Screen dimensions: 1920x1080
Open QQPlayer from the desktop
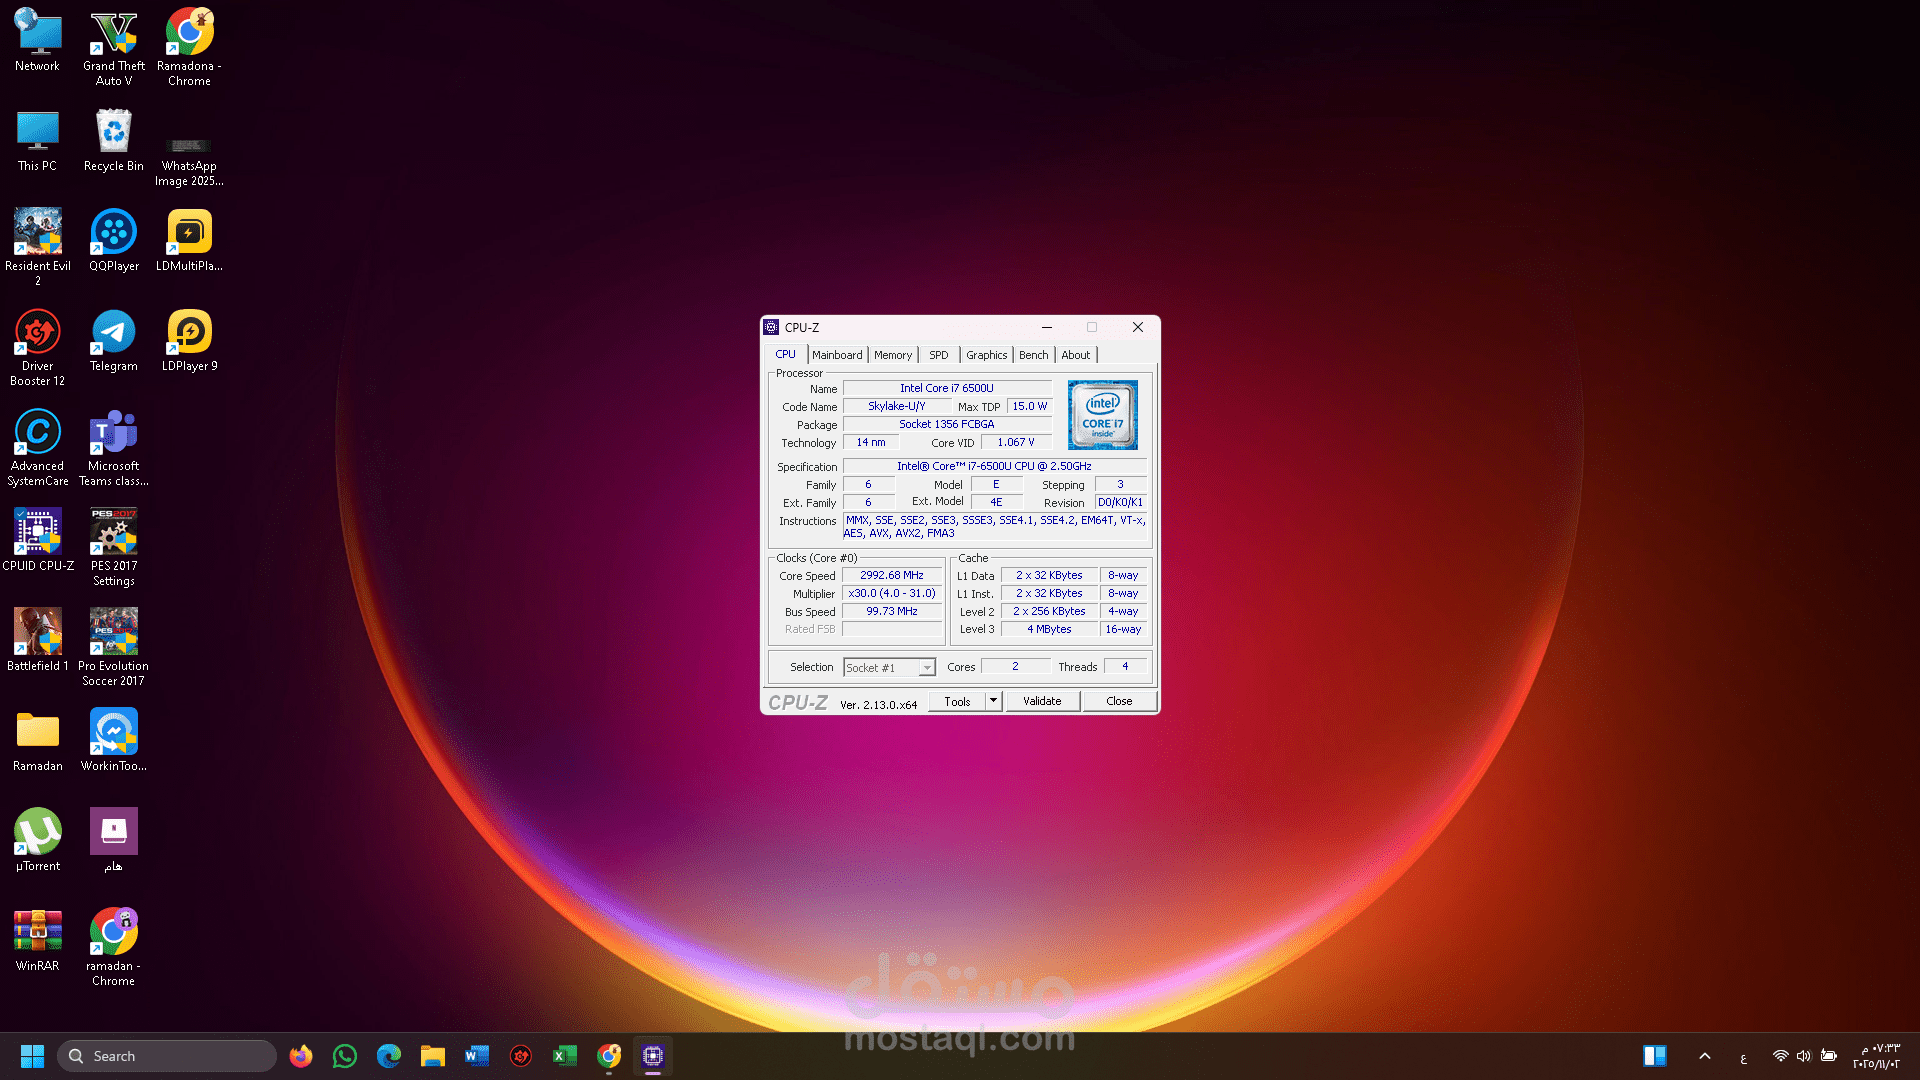114,240
